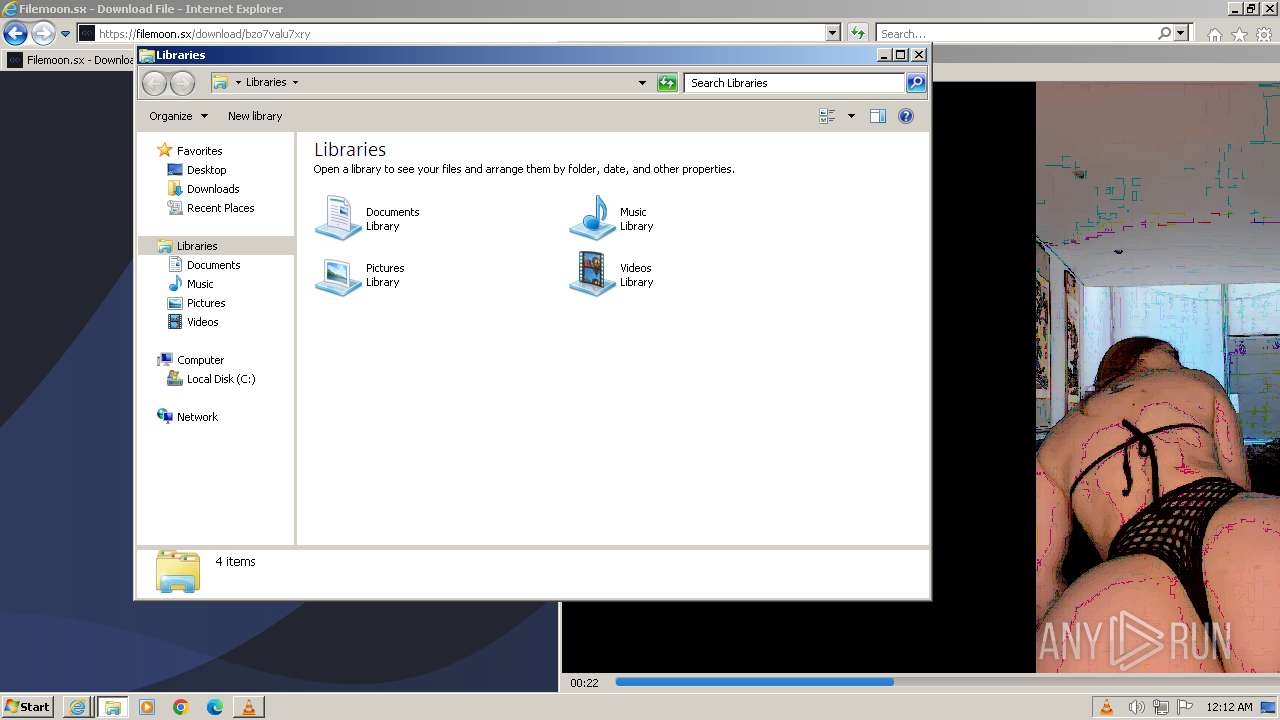The width and height of the screenshot is (1280, 720).
Task: Click the Start button
Action: (28, 707)
